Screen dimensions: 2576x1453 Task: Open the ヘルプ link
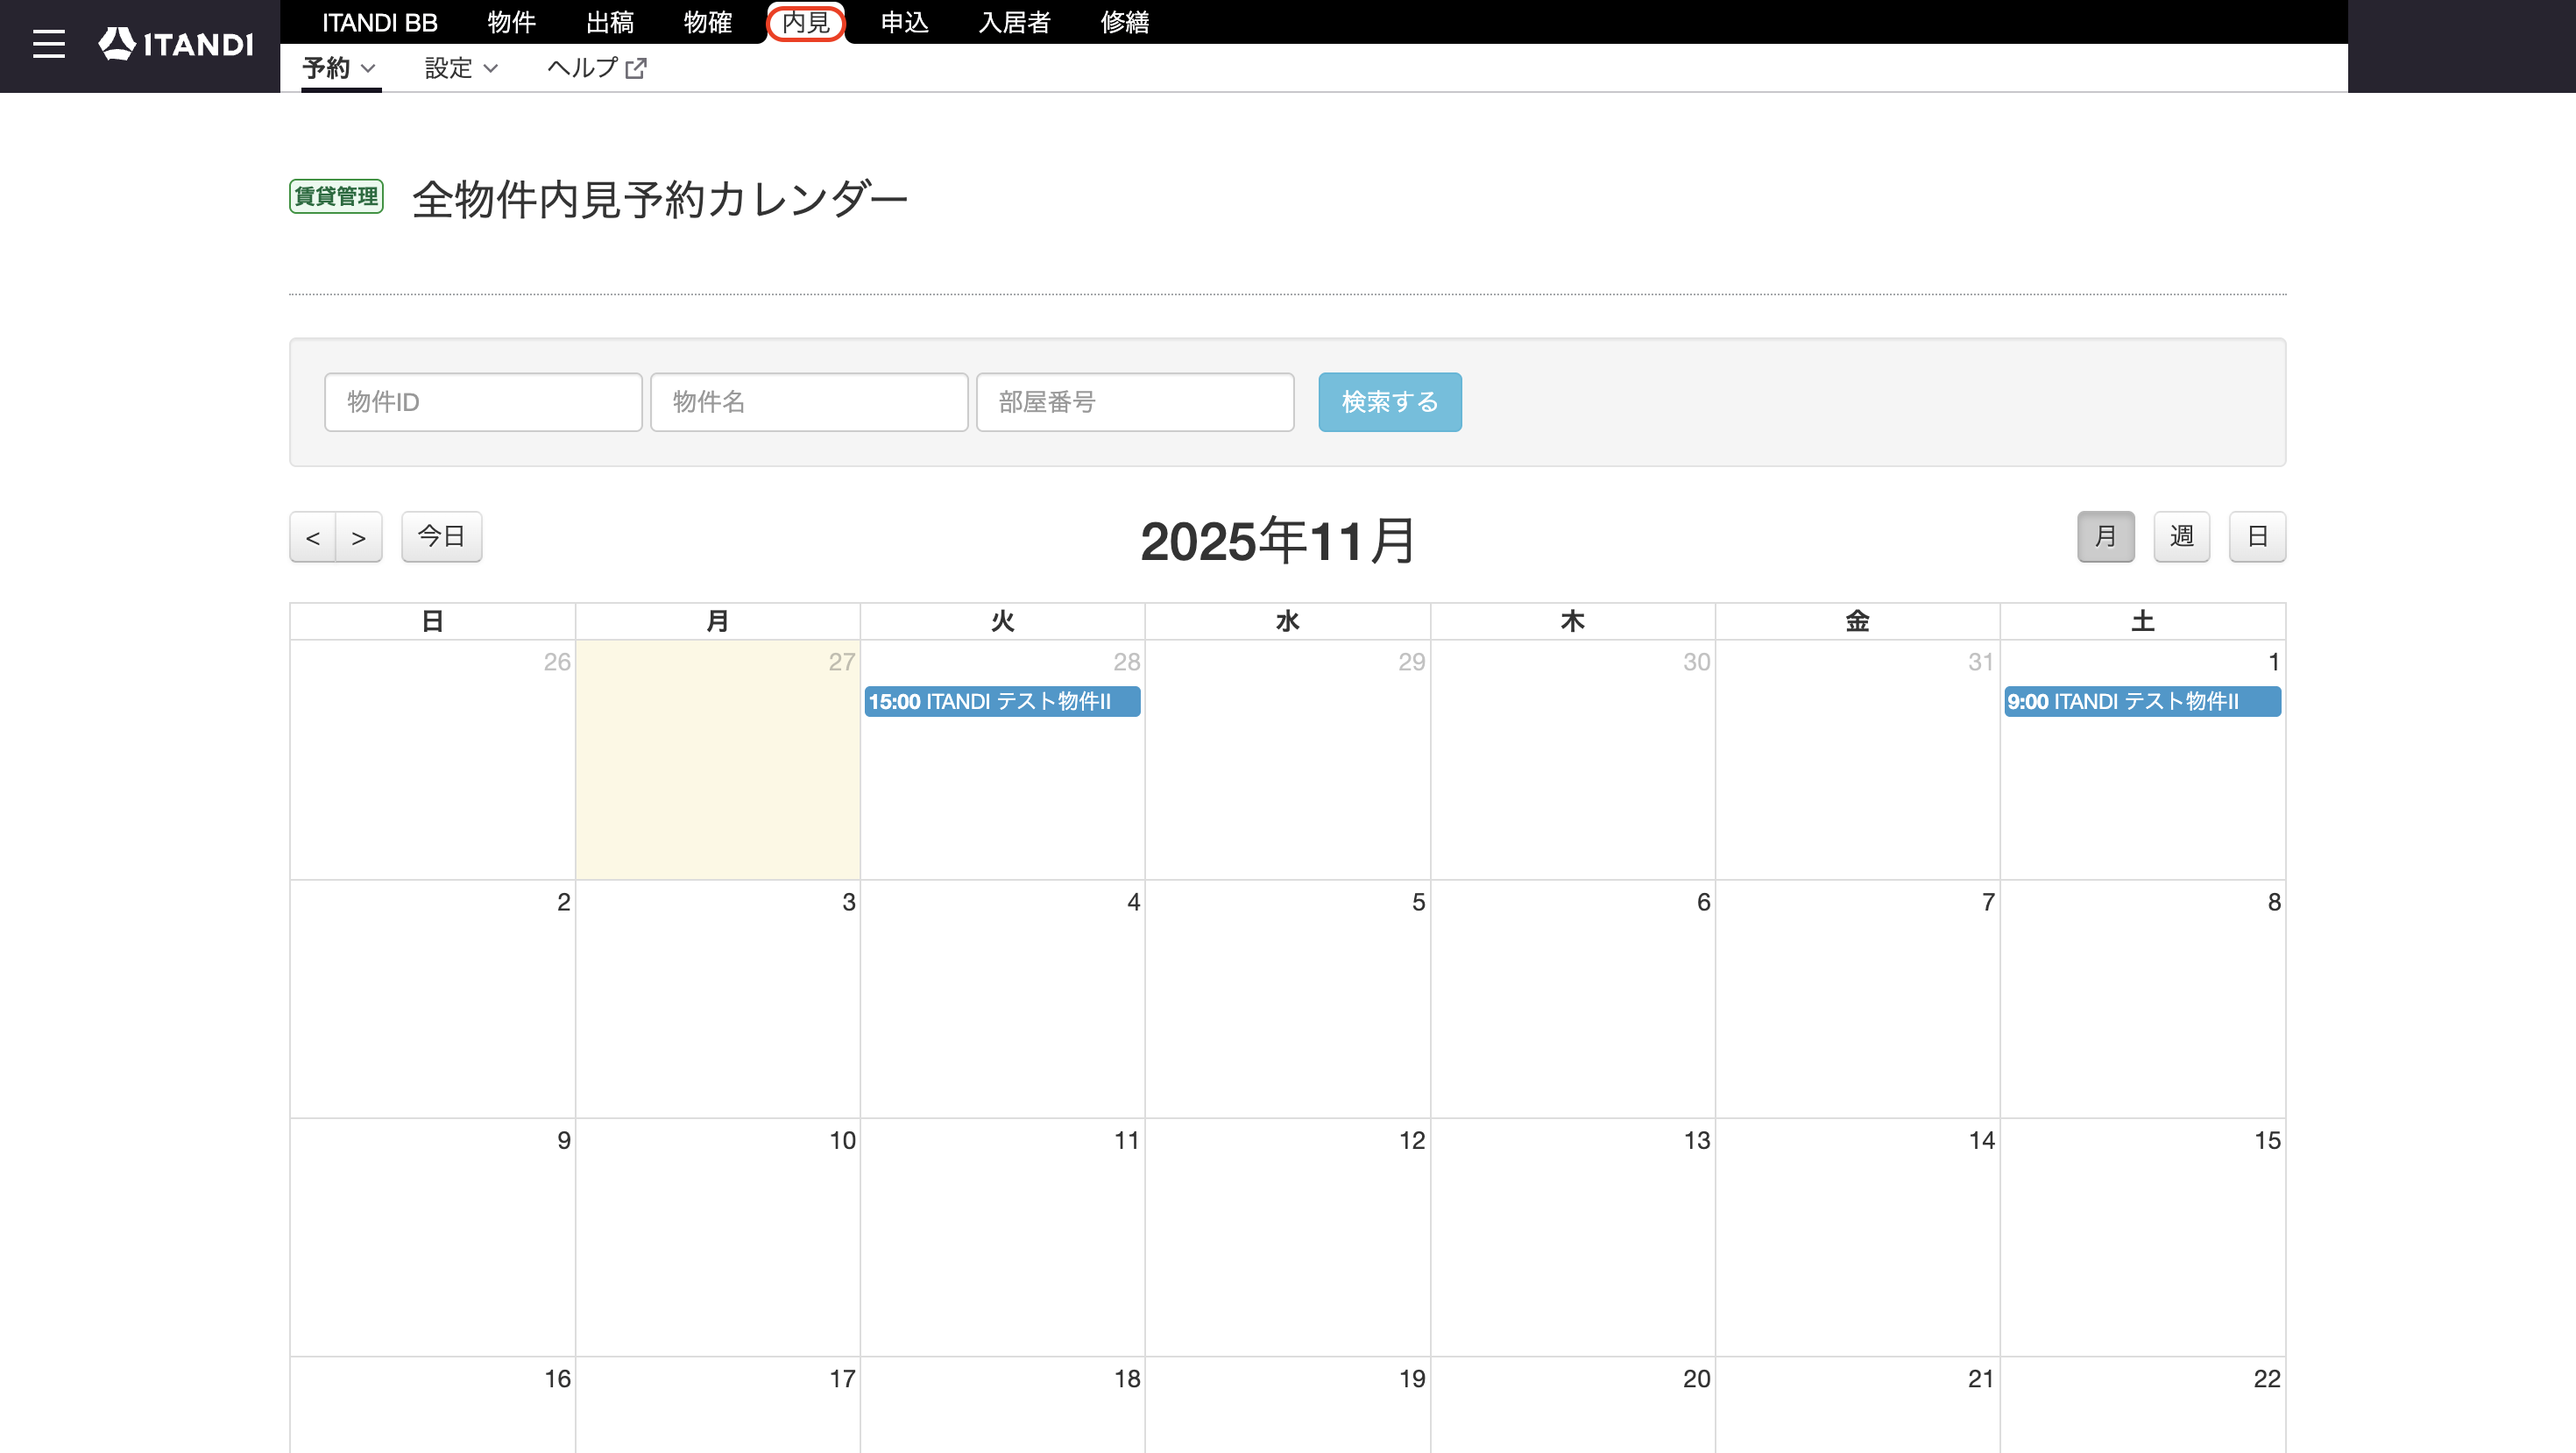596,68
